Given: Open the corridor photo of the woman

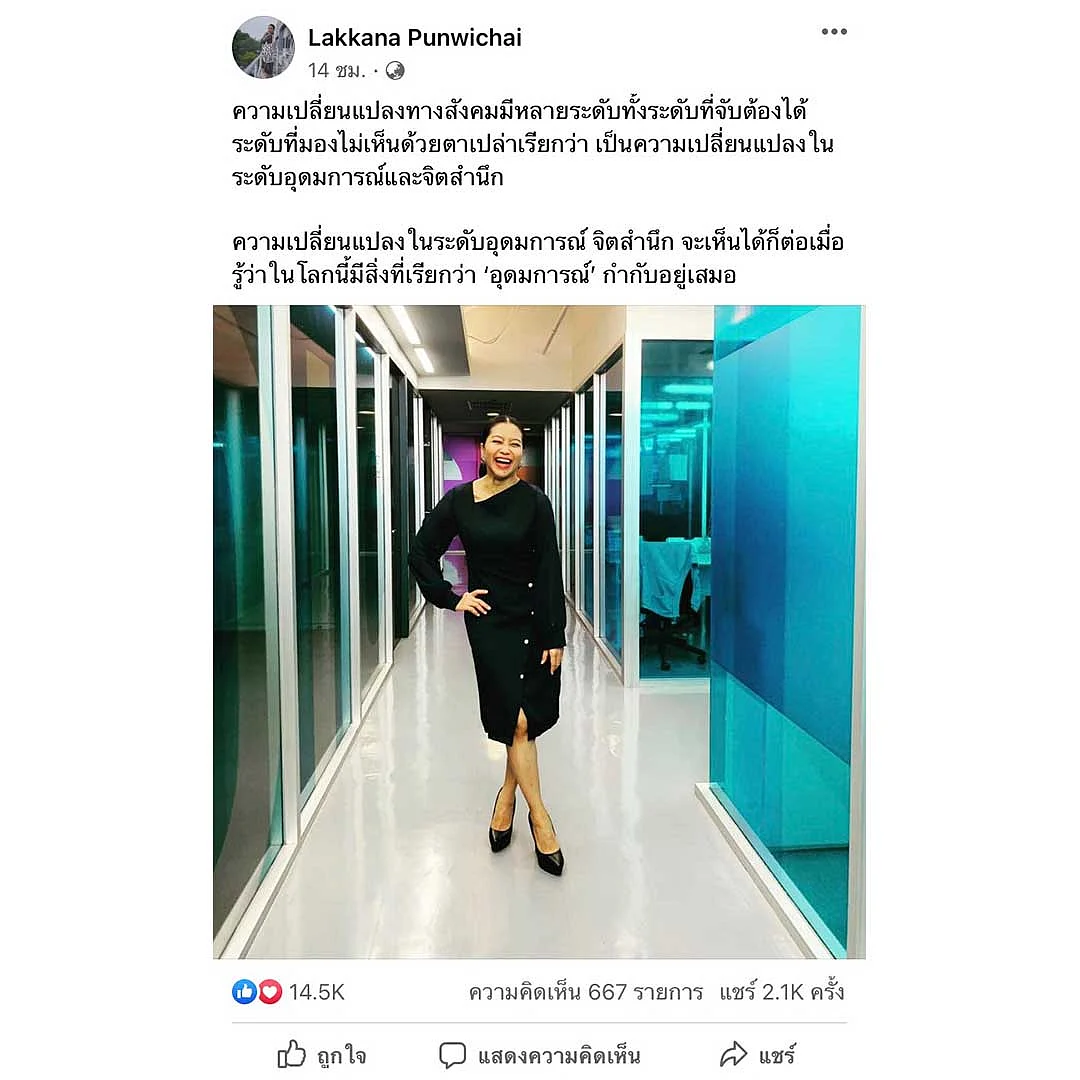Looking at the screenshot, I should point(539,632).
